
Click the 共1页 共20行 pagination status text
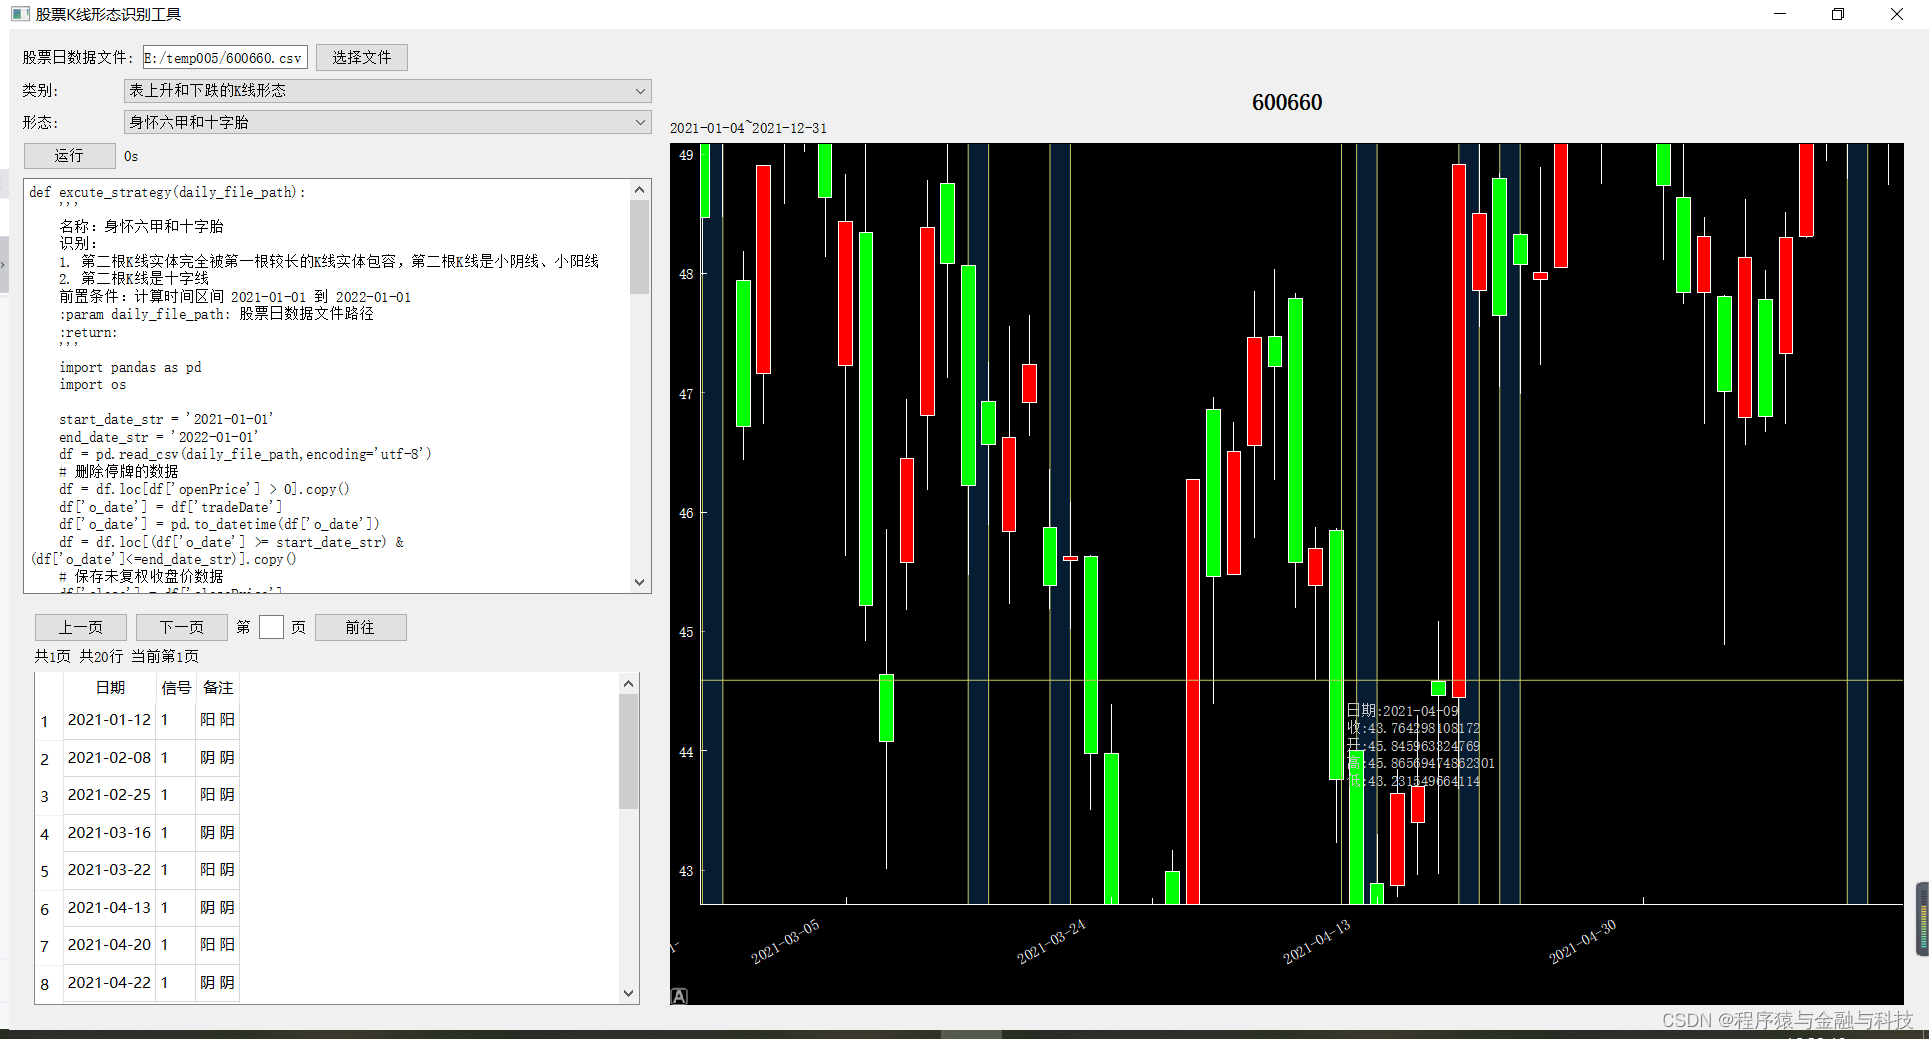click(117, 656)
